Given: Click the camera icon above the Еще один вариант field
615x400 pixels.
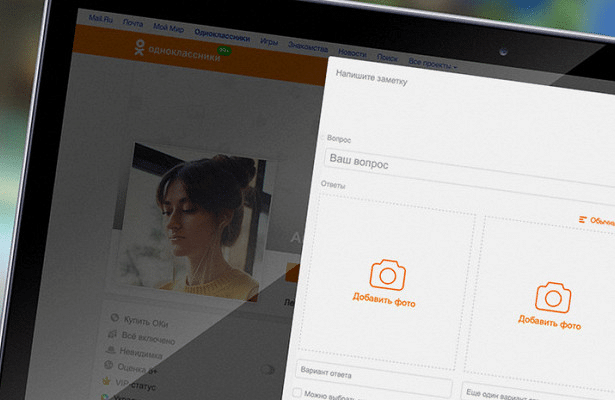Looking at the screenshot, I should click(x=553, y=298).
